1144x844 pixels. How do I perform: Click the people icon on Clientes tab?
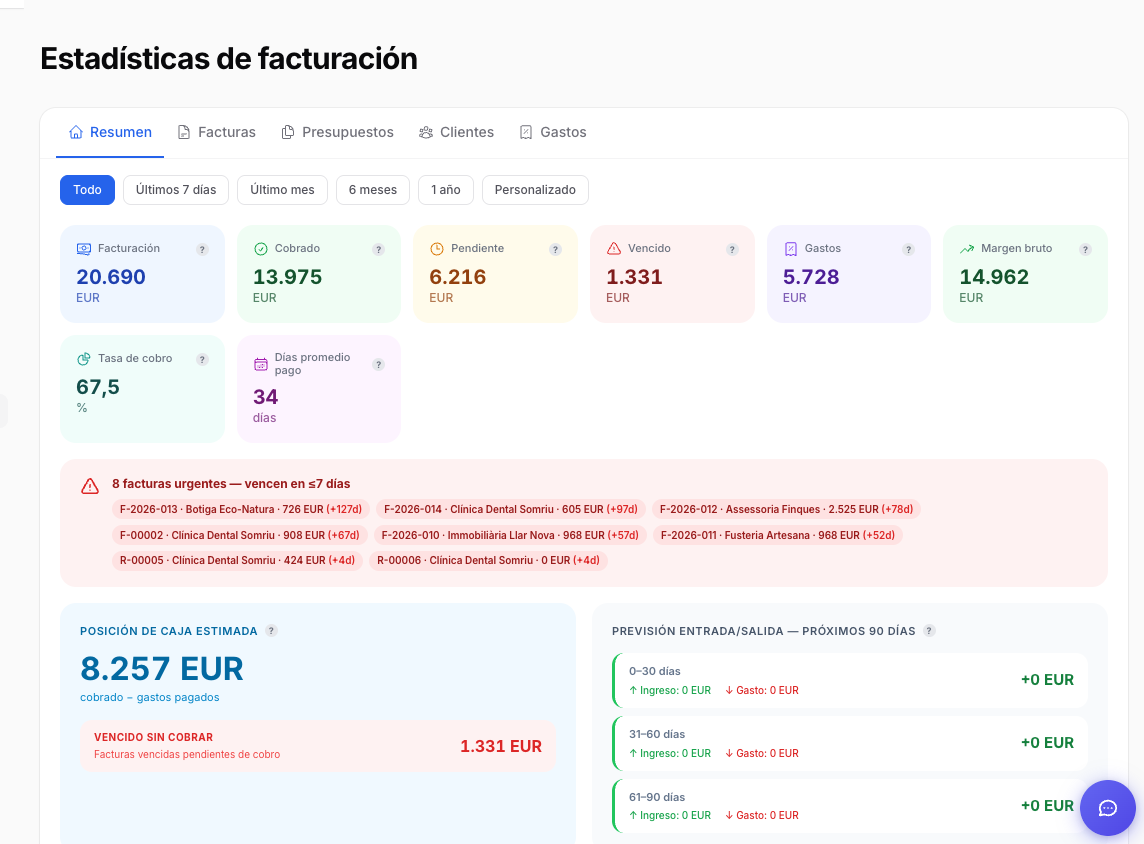coord(426,132)
